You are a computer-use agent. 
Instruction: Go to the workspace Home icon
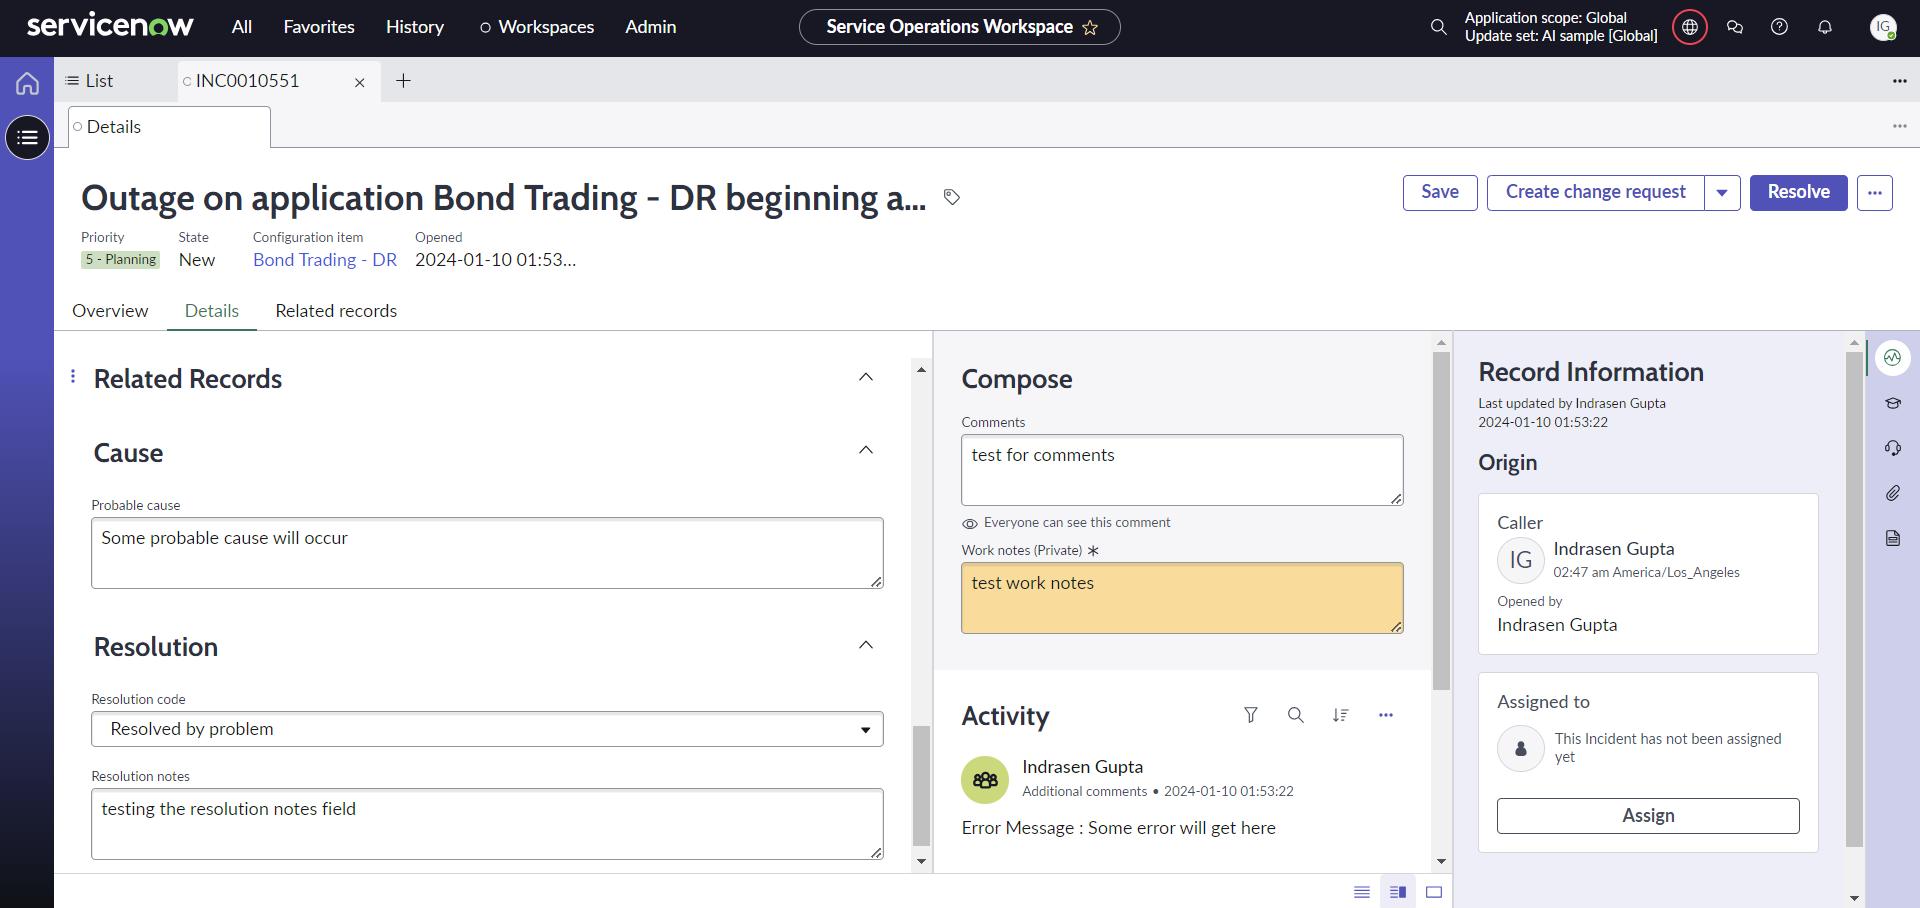[27, 83]
